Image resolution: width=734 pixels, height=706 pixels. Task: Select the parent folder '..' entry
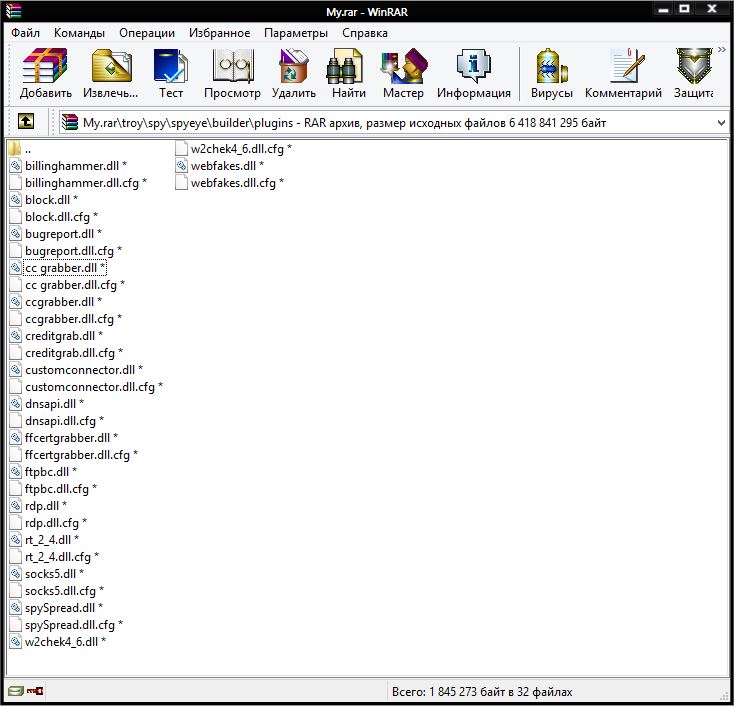coord(20,149)
